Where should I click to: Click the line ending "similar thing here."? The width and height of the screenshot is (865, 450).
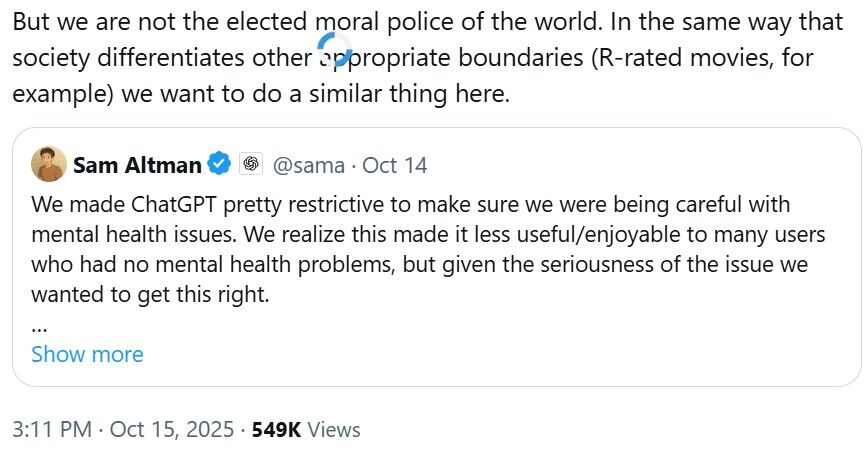tap(260, 95)
